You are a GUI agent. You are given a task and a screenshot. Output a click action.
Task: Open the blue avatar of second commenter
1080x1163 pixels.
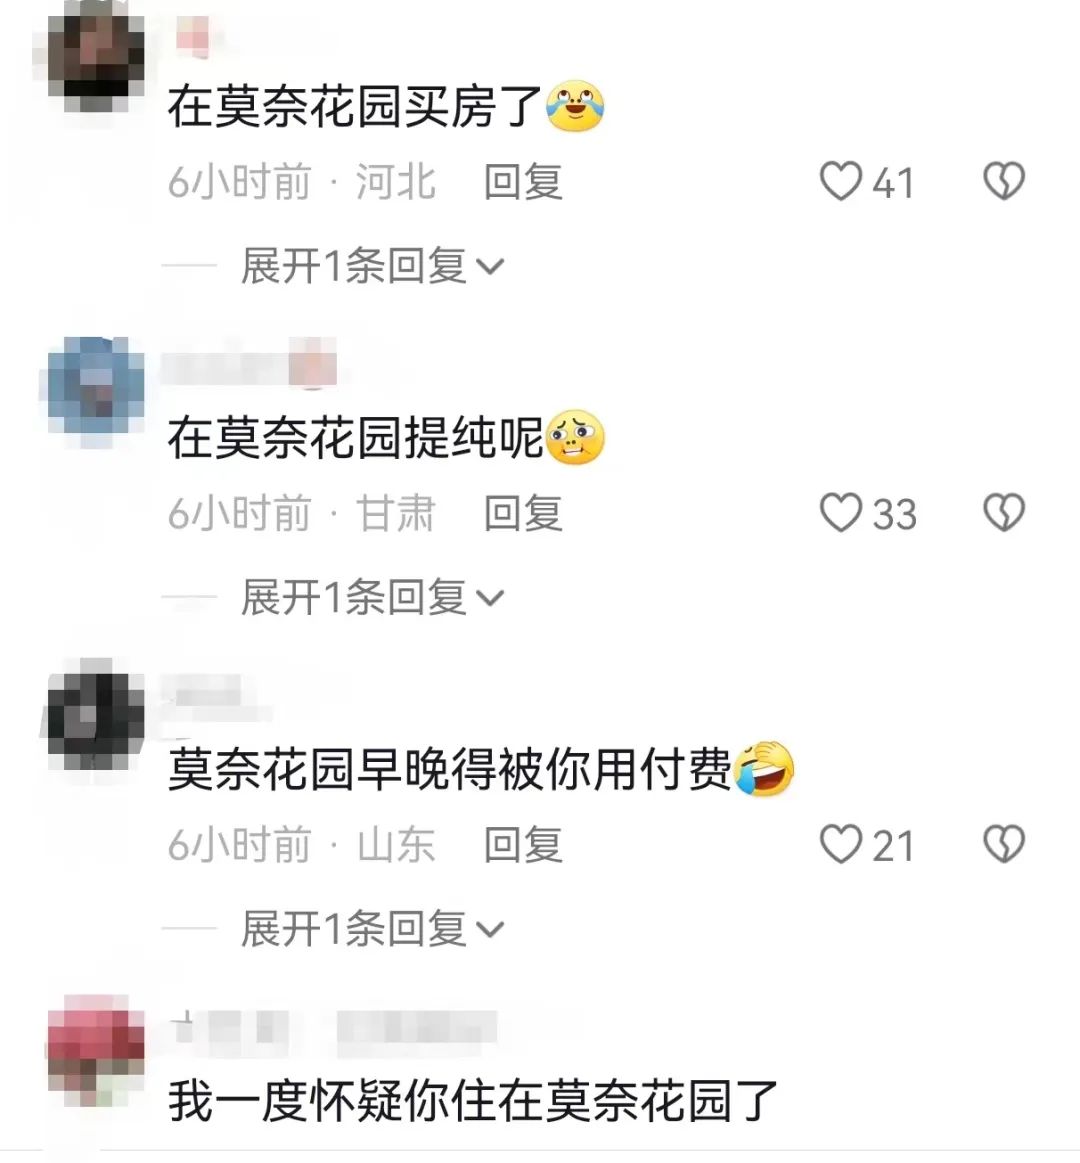point(96,387)
